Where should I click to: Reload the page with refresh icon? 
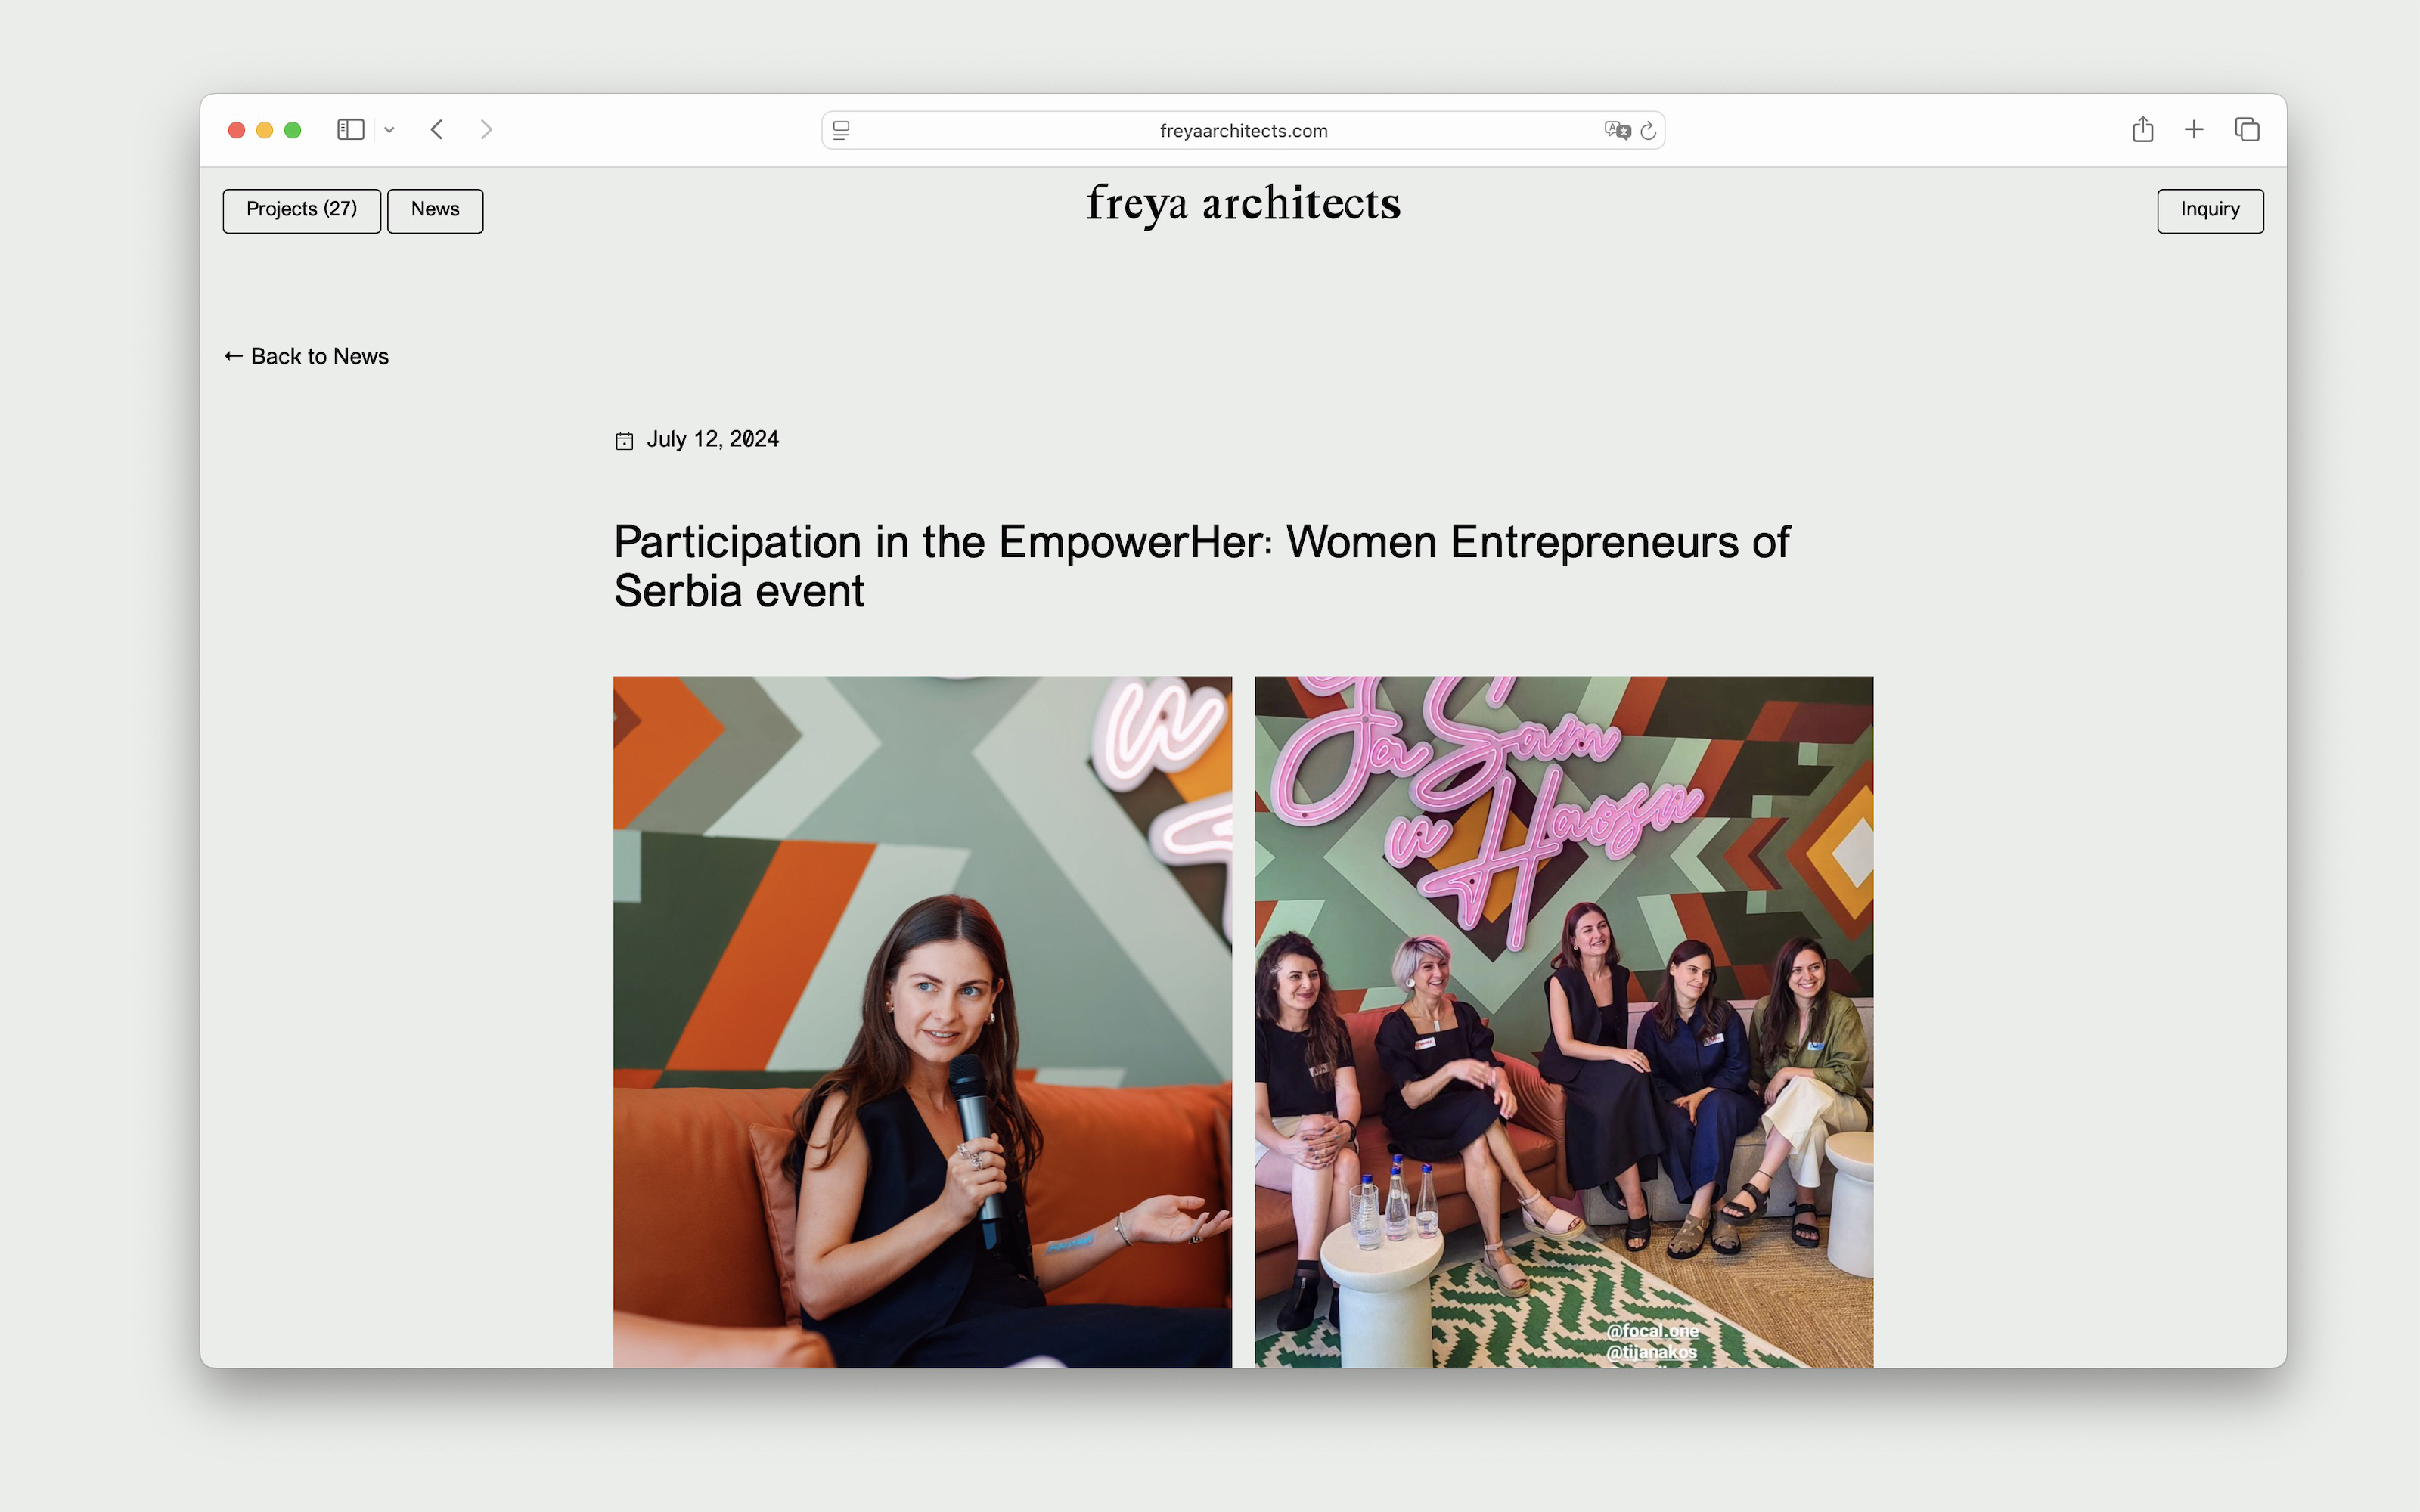[1649, 131]
